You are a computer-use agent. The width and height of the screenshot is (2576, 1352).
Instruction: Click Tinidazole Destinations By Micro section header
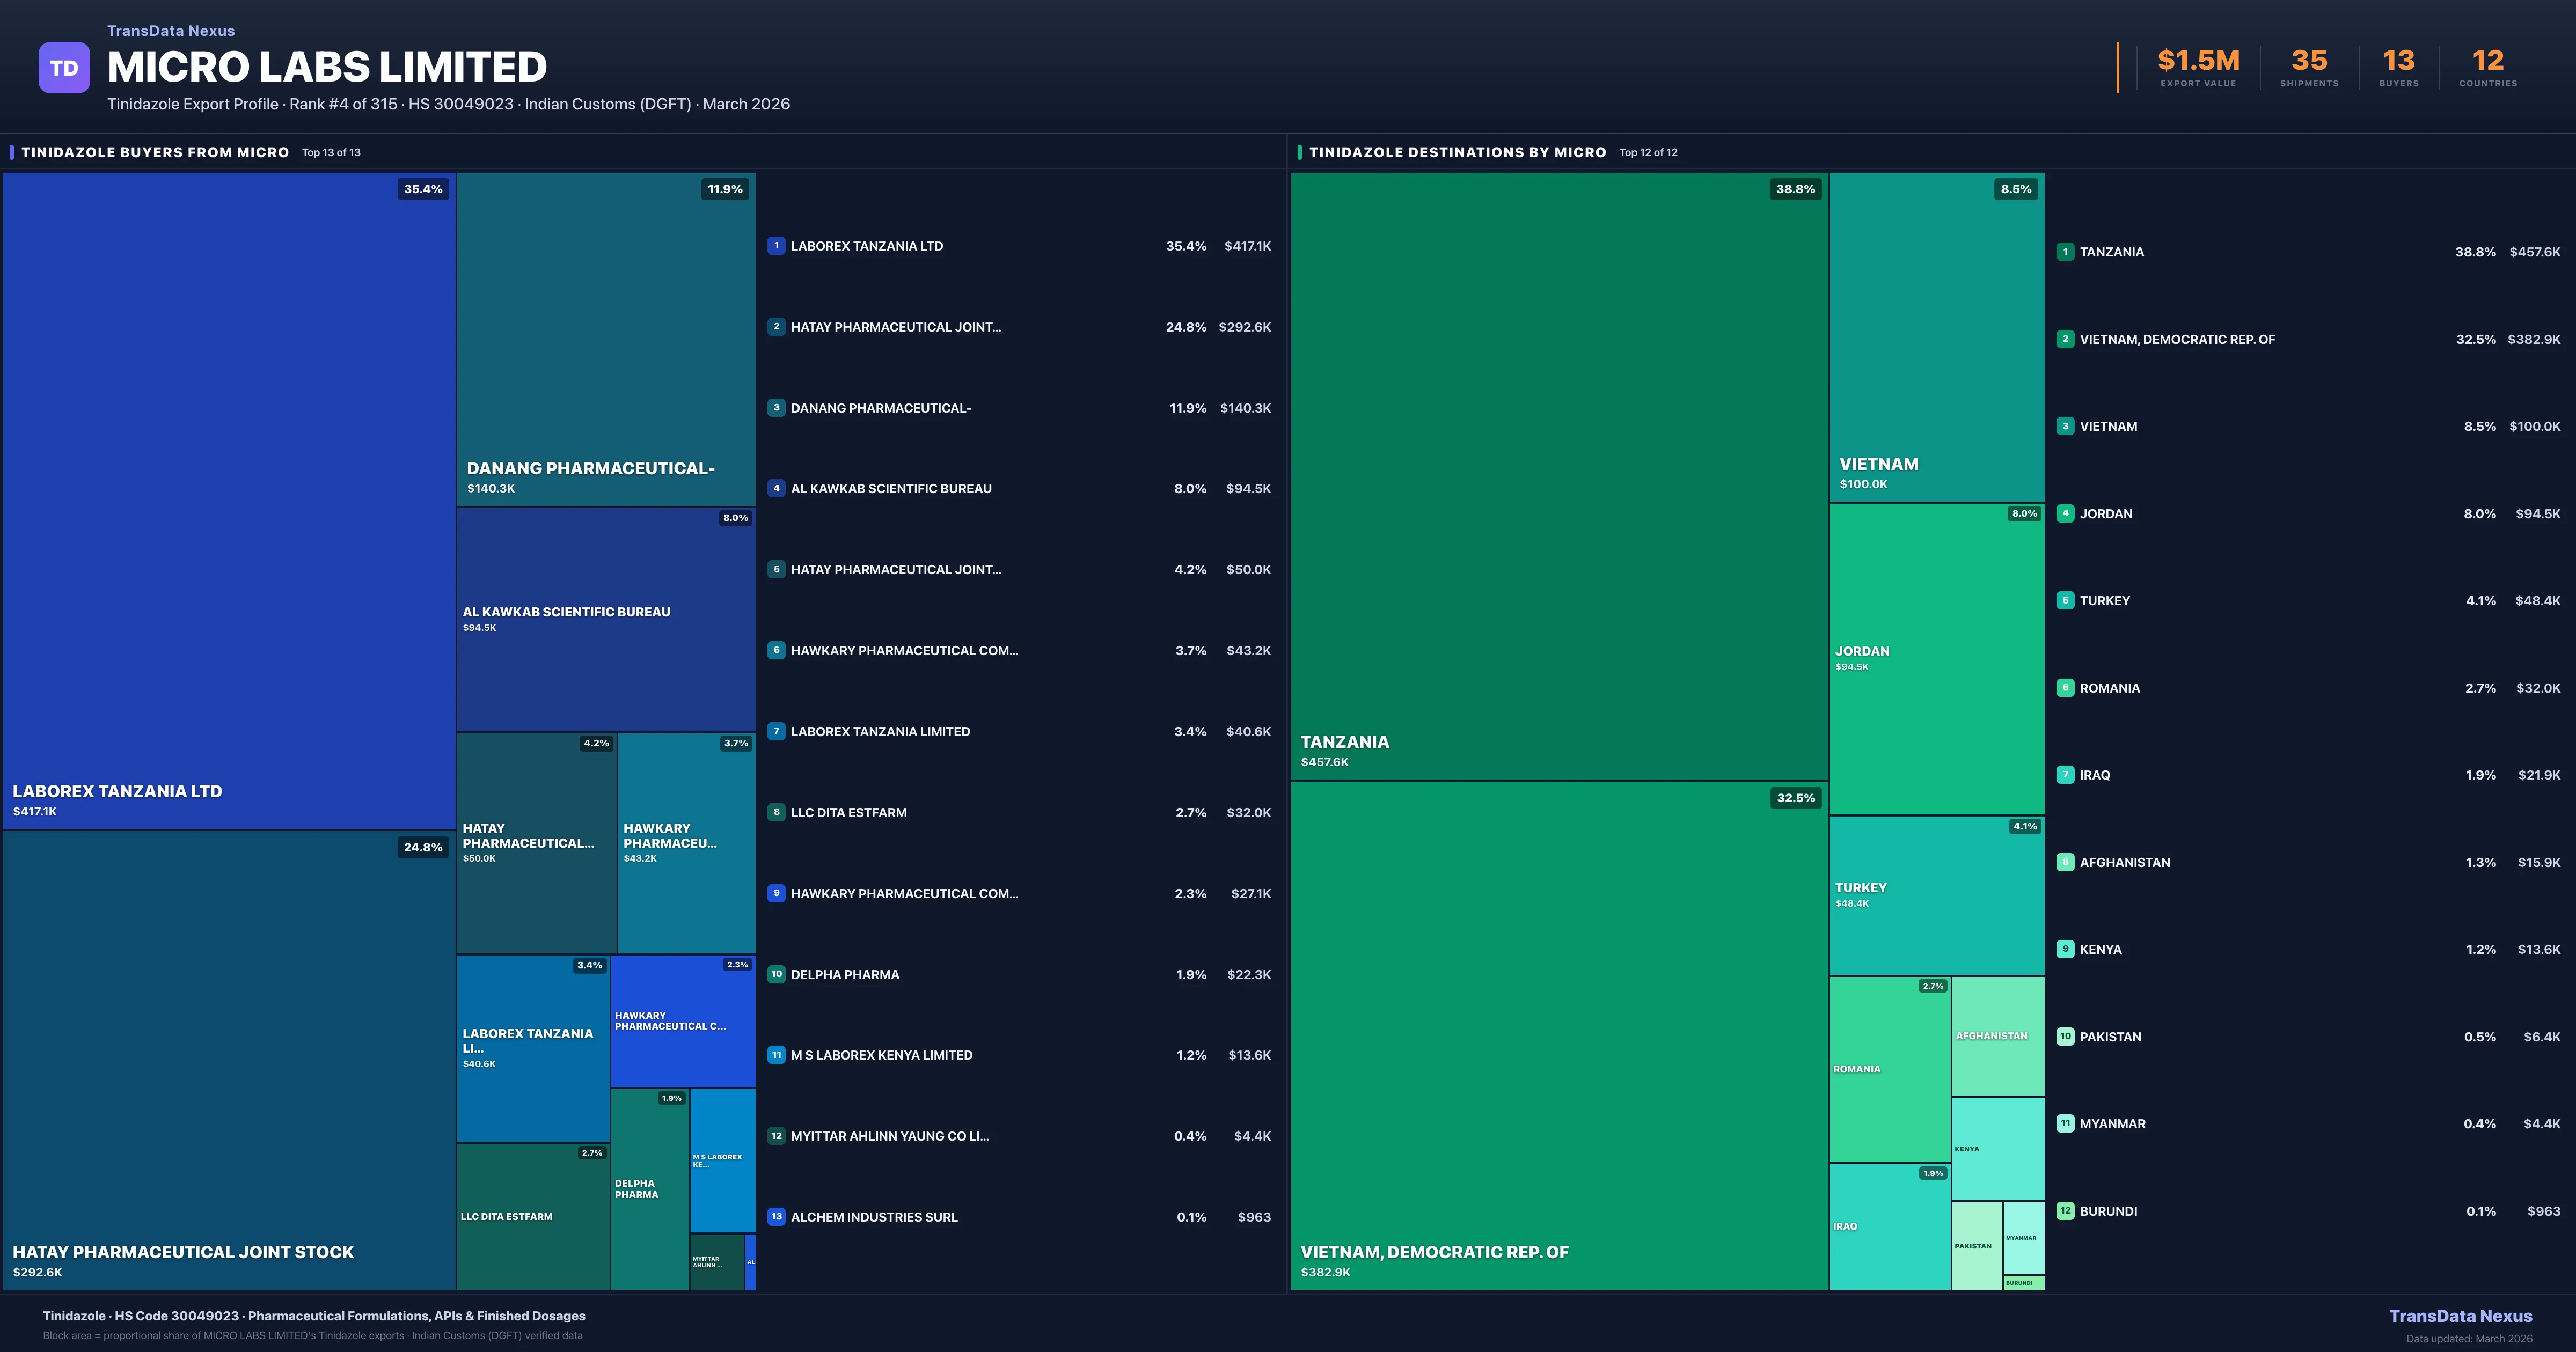click(1457, 152)
